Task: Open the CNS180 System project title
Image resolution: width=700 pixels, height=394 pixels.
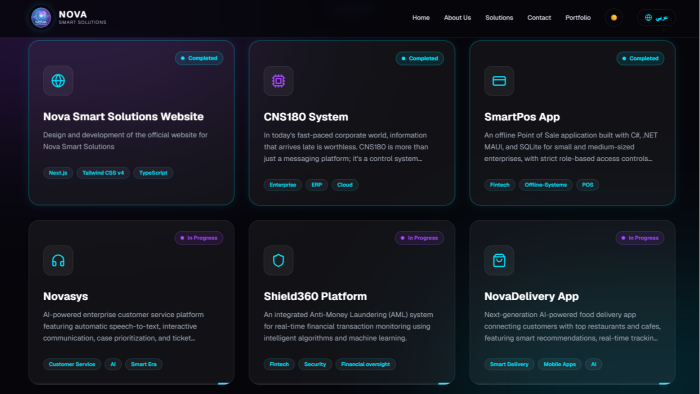Action: click(x=306, y=117)
